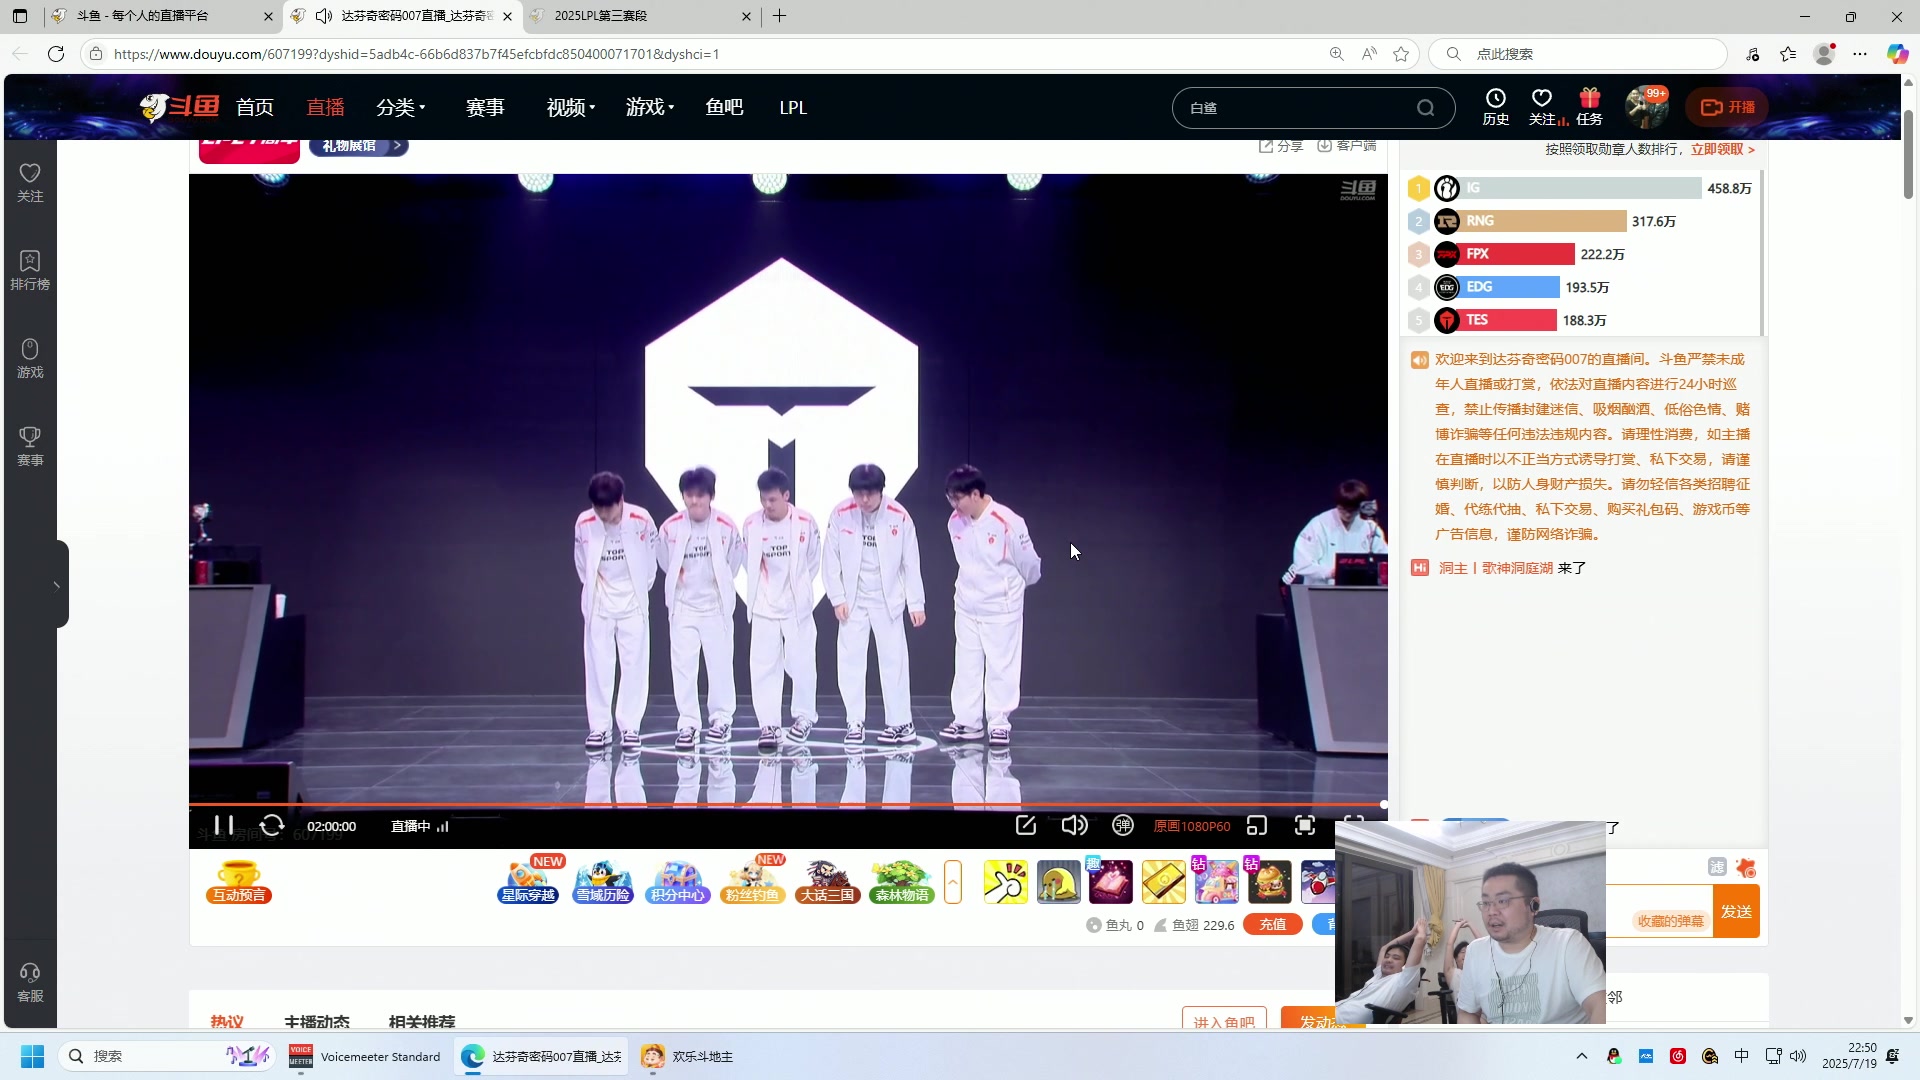Expand activity list with up chevron
Screen dimensions: 1920x1080
(953, 882)
